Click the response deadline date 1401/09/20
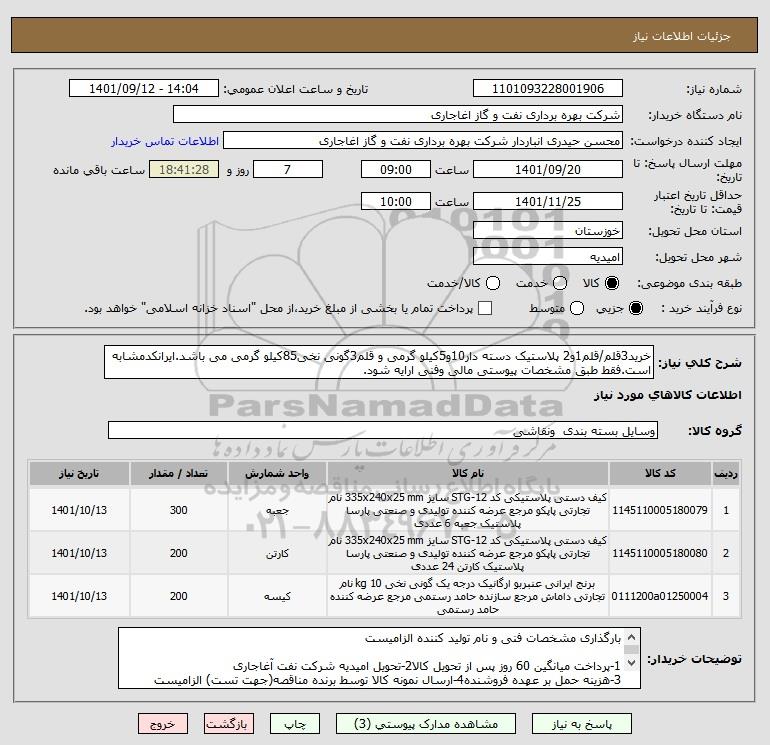770x745 pixels. point(548,169)
